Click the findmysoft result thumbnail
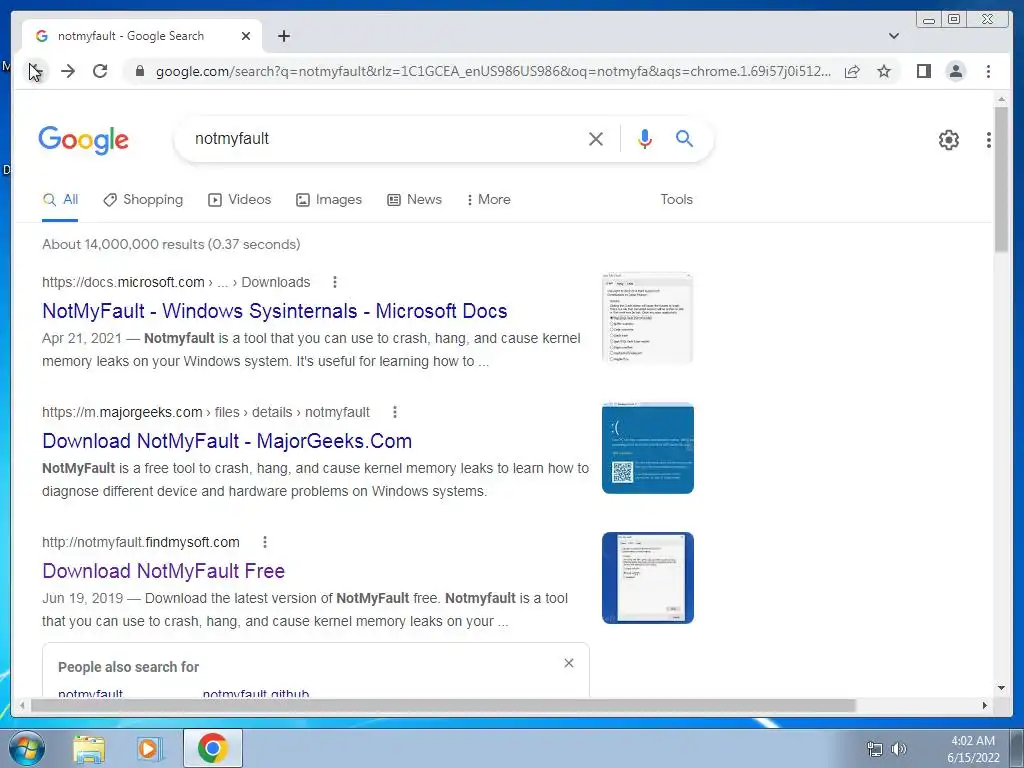 click(647, 578)
